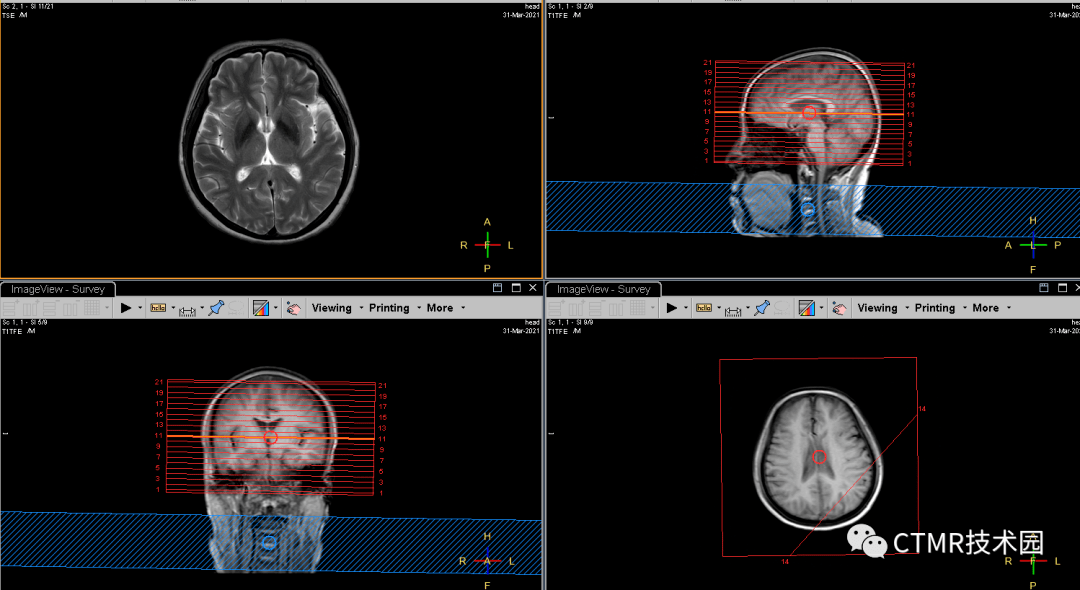1080x590 pixels.
Task: Select the distance measurement ruler in axial toolbar
Action: click(733, 309)
